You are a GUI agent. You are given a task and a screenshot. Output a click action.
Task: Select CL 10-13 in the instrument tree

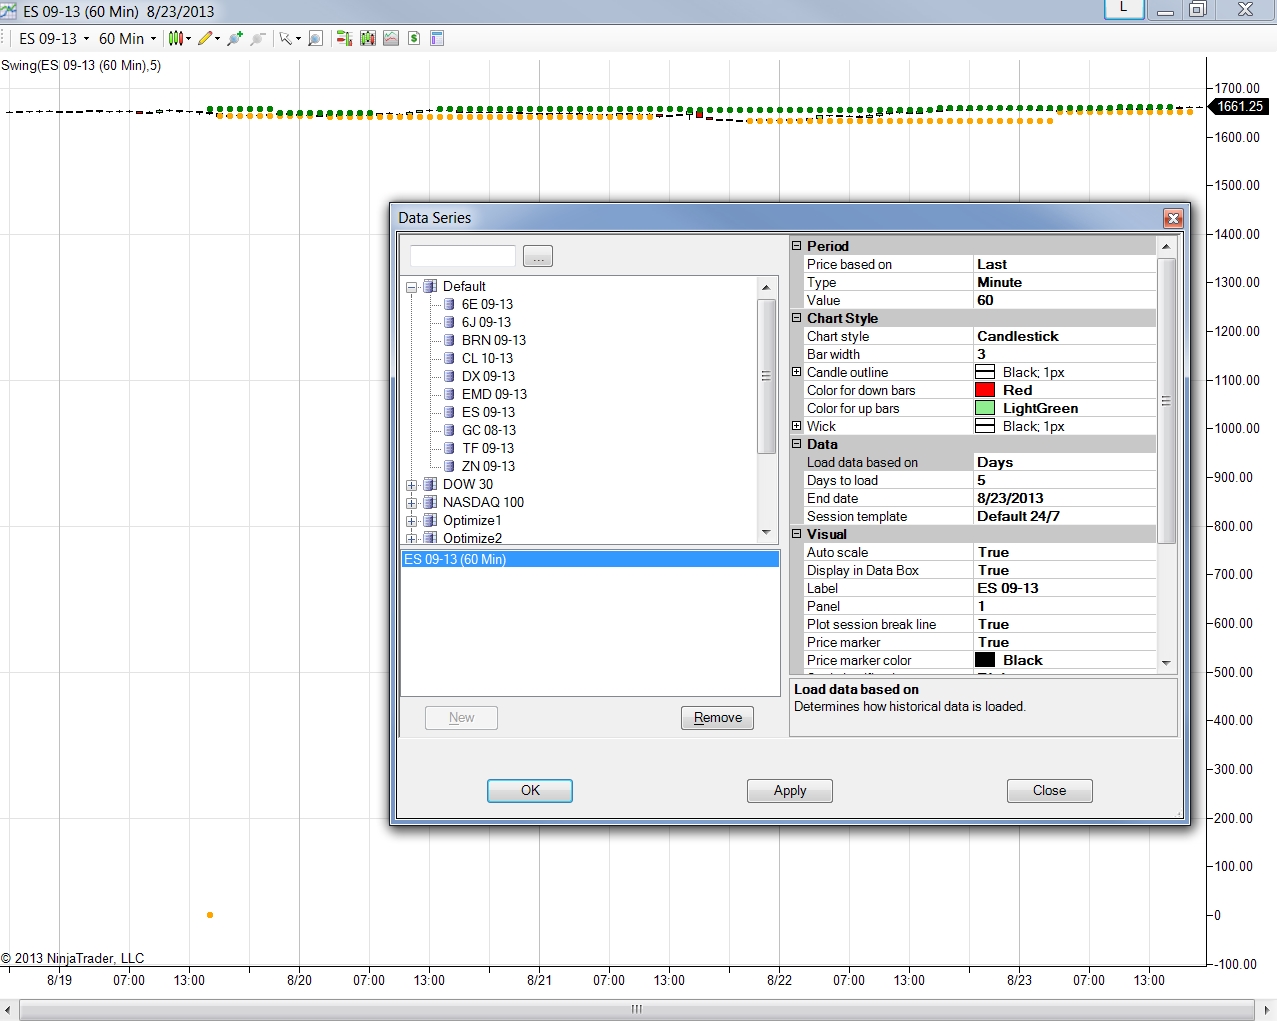[x=487, y=358]
